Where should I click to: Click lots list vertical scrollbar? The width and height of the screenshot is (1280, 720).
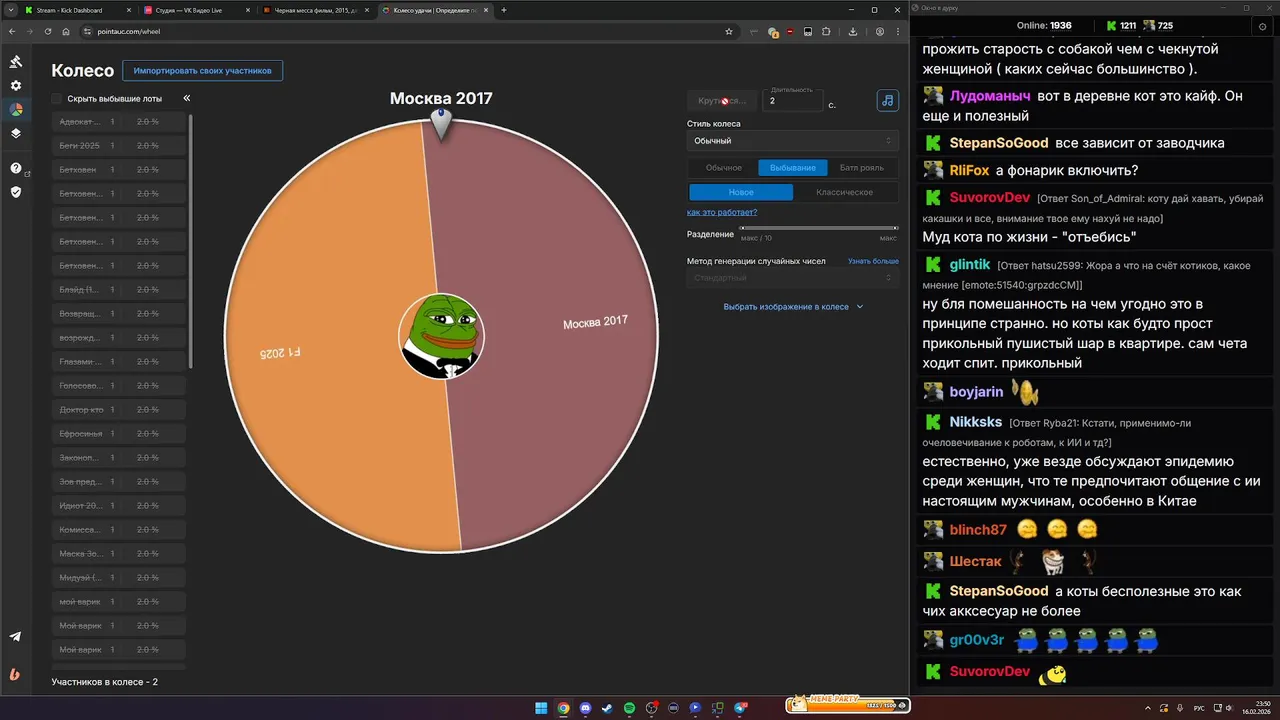(x=190, y=240)
